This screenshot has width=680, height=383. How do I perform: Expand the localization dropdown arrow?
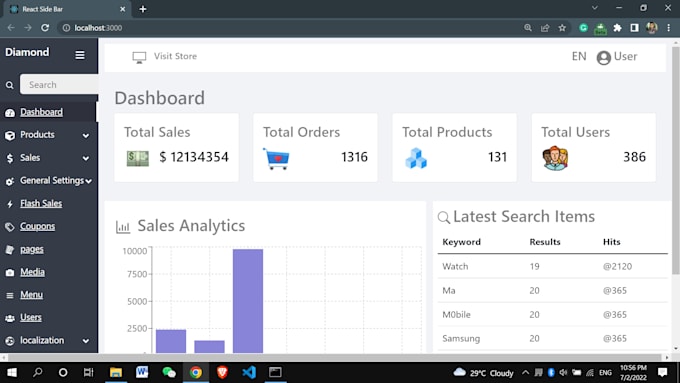coord(86,341)
